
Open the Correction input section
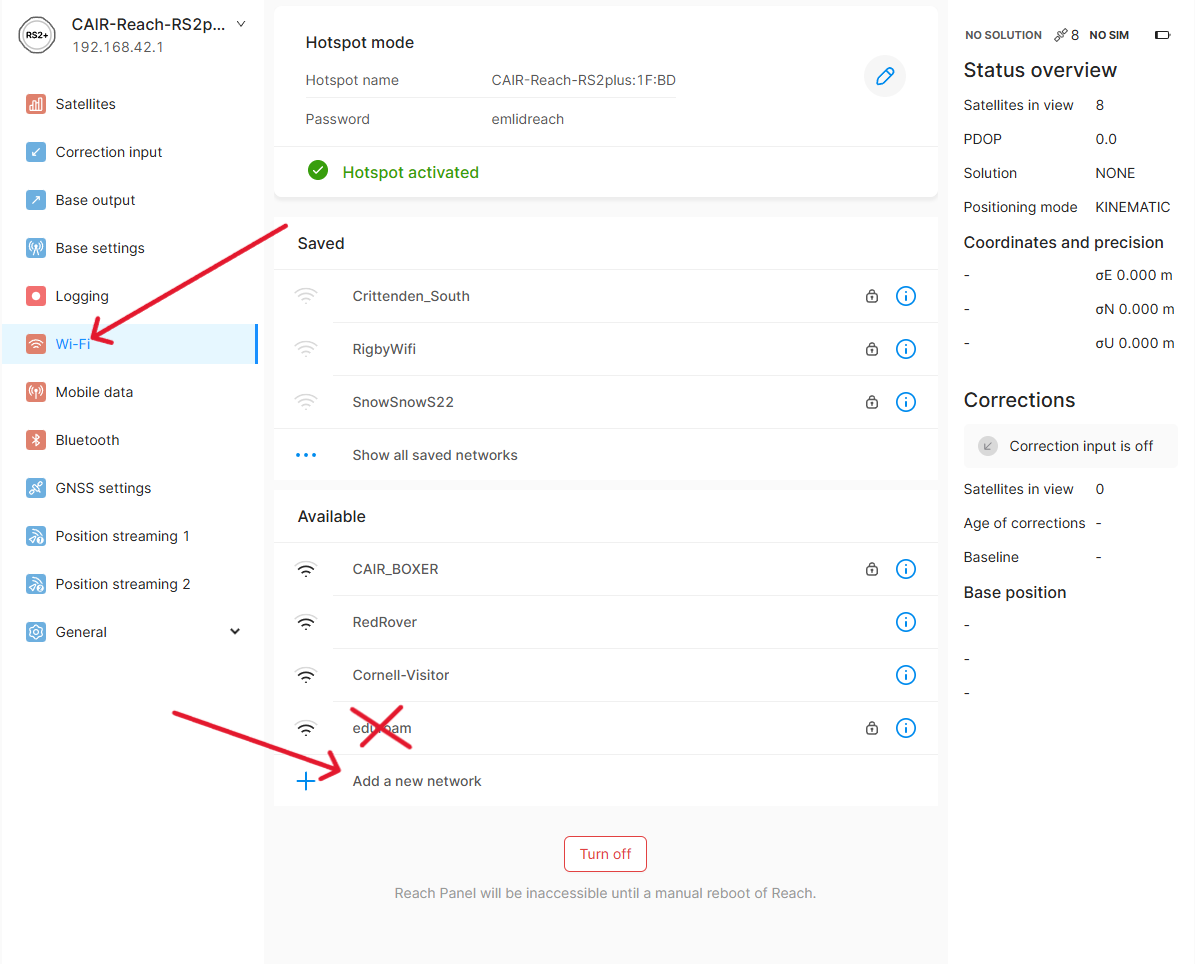[130, 152]
